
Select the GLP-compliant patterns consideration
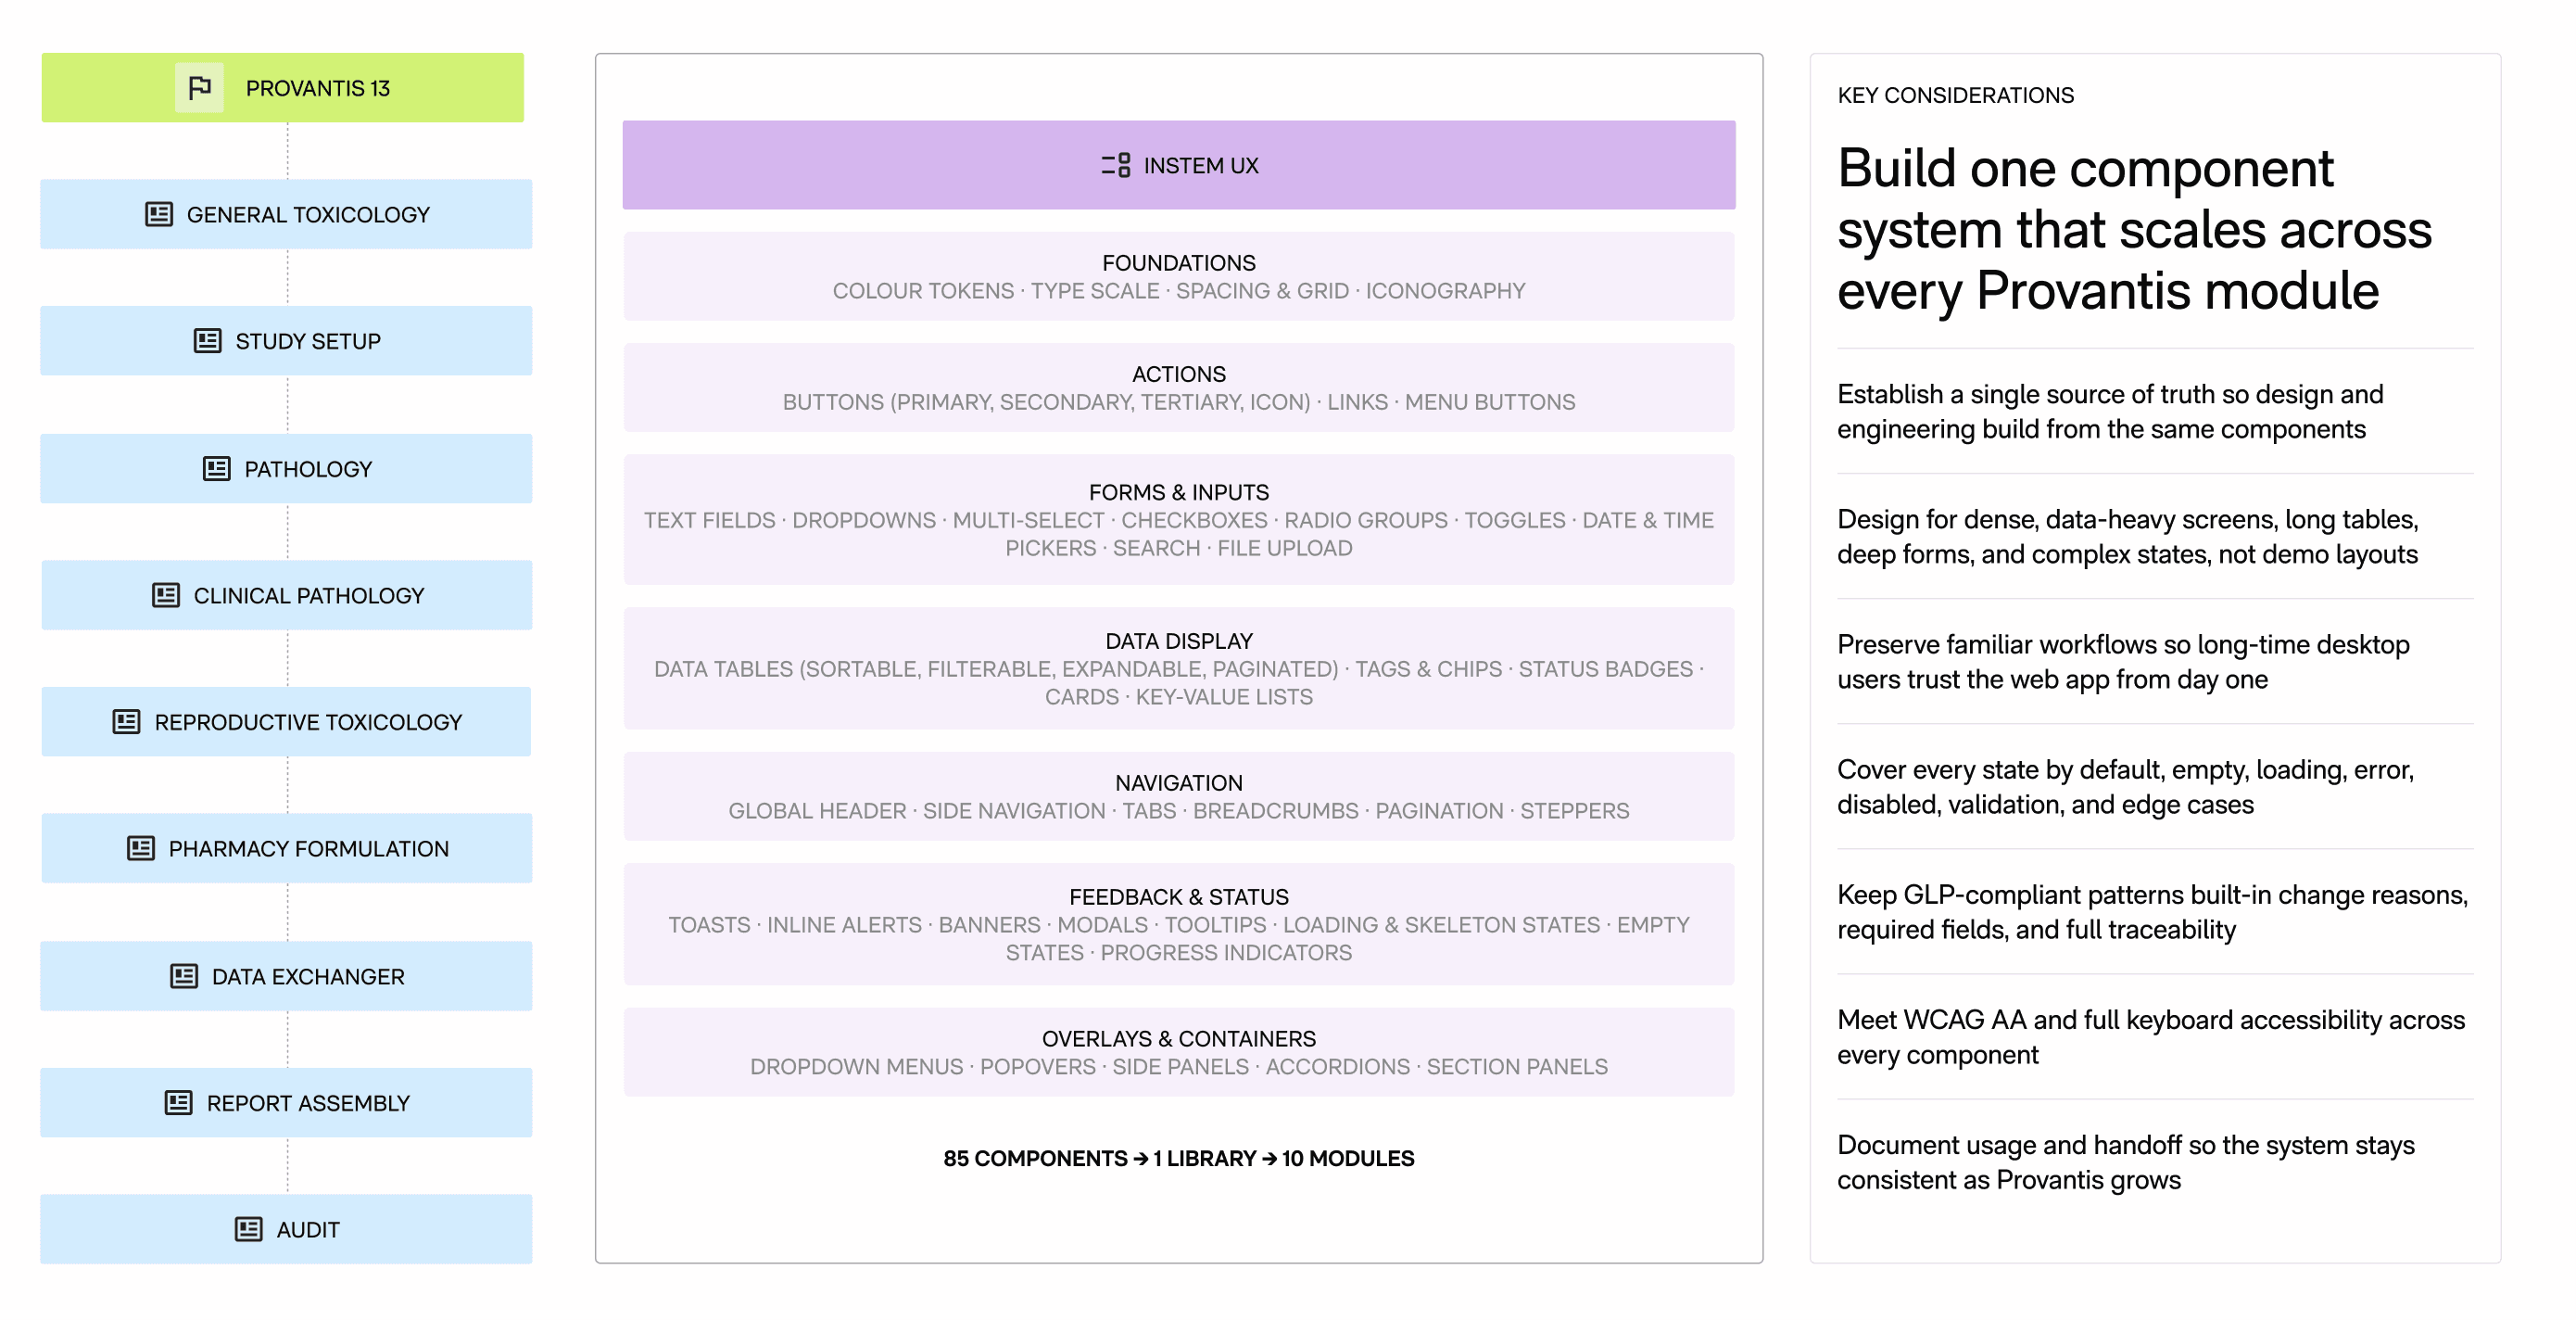point(2152,911)
